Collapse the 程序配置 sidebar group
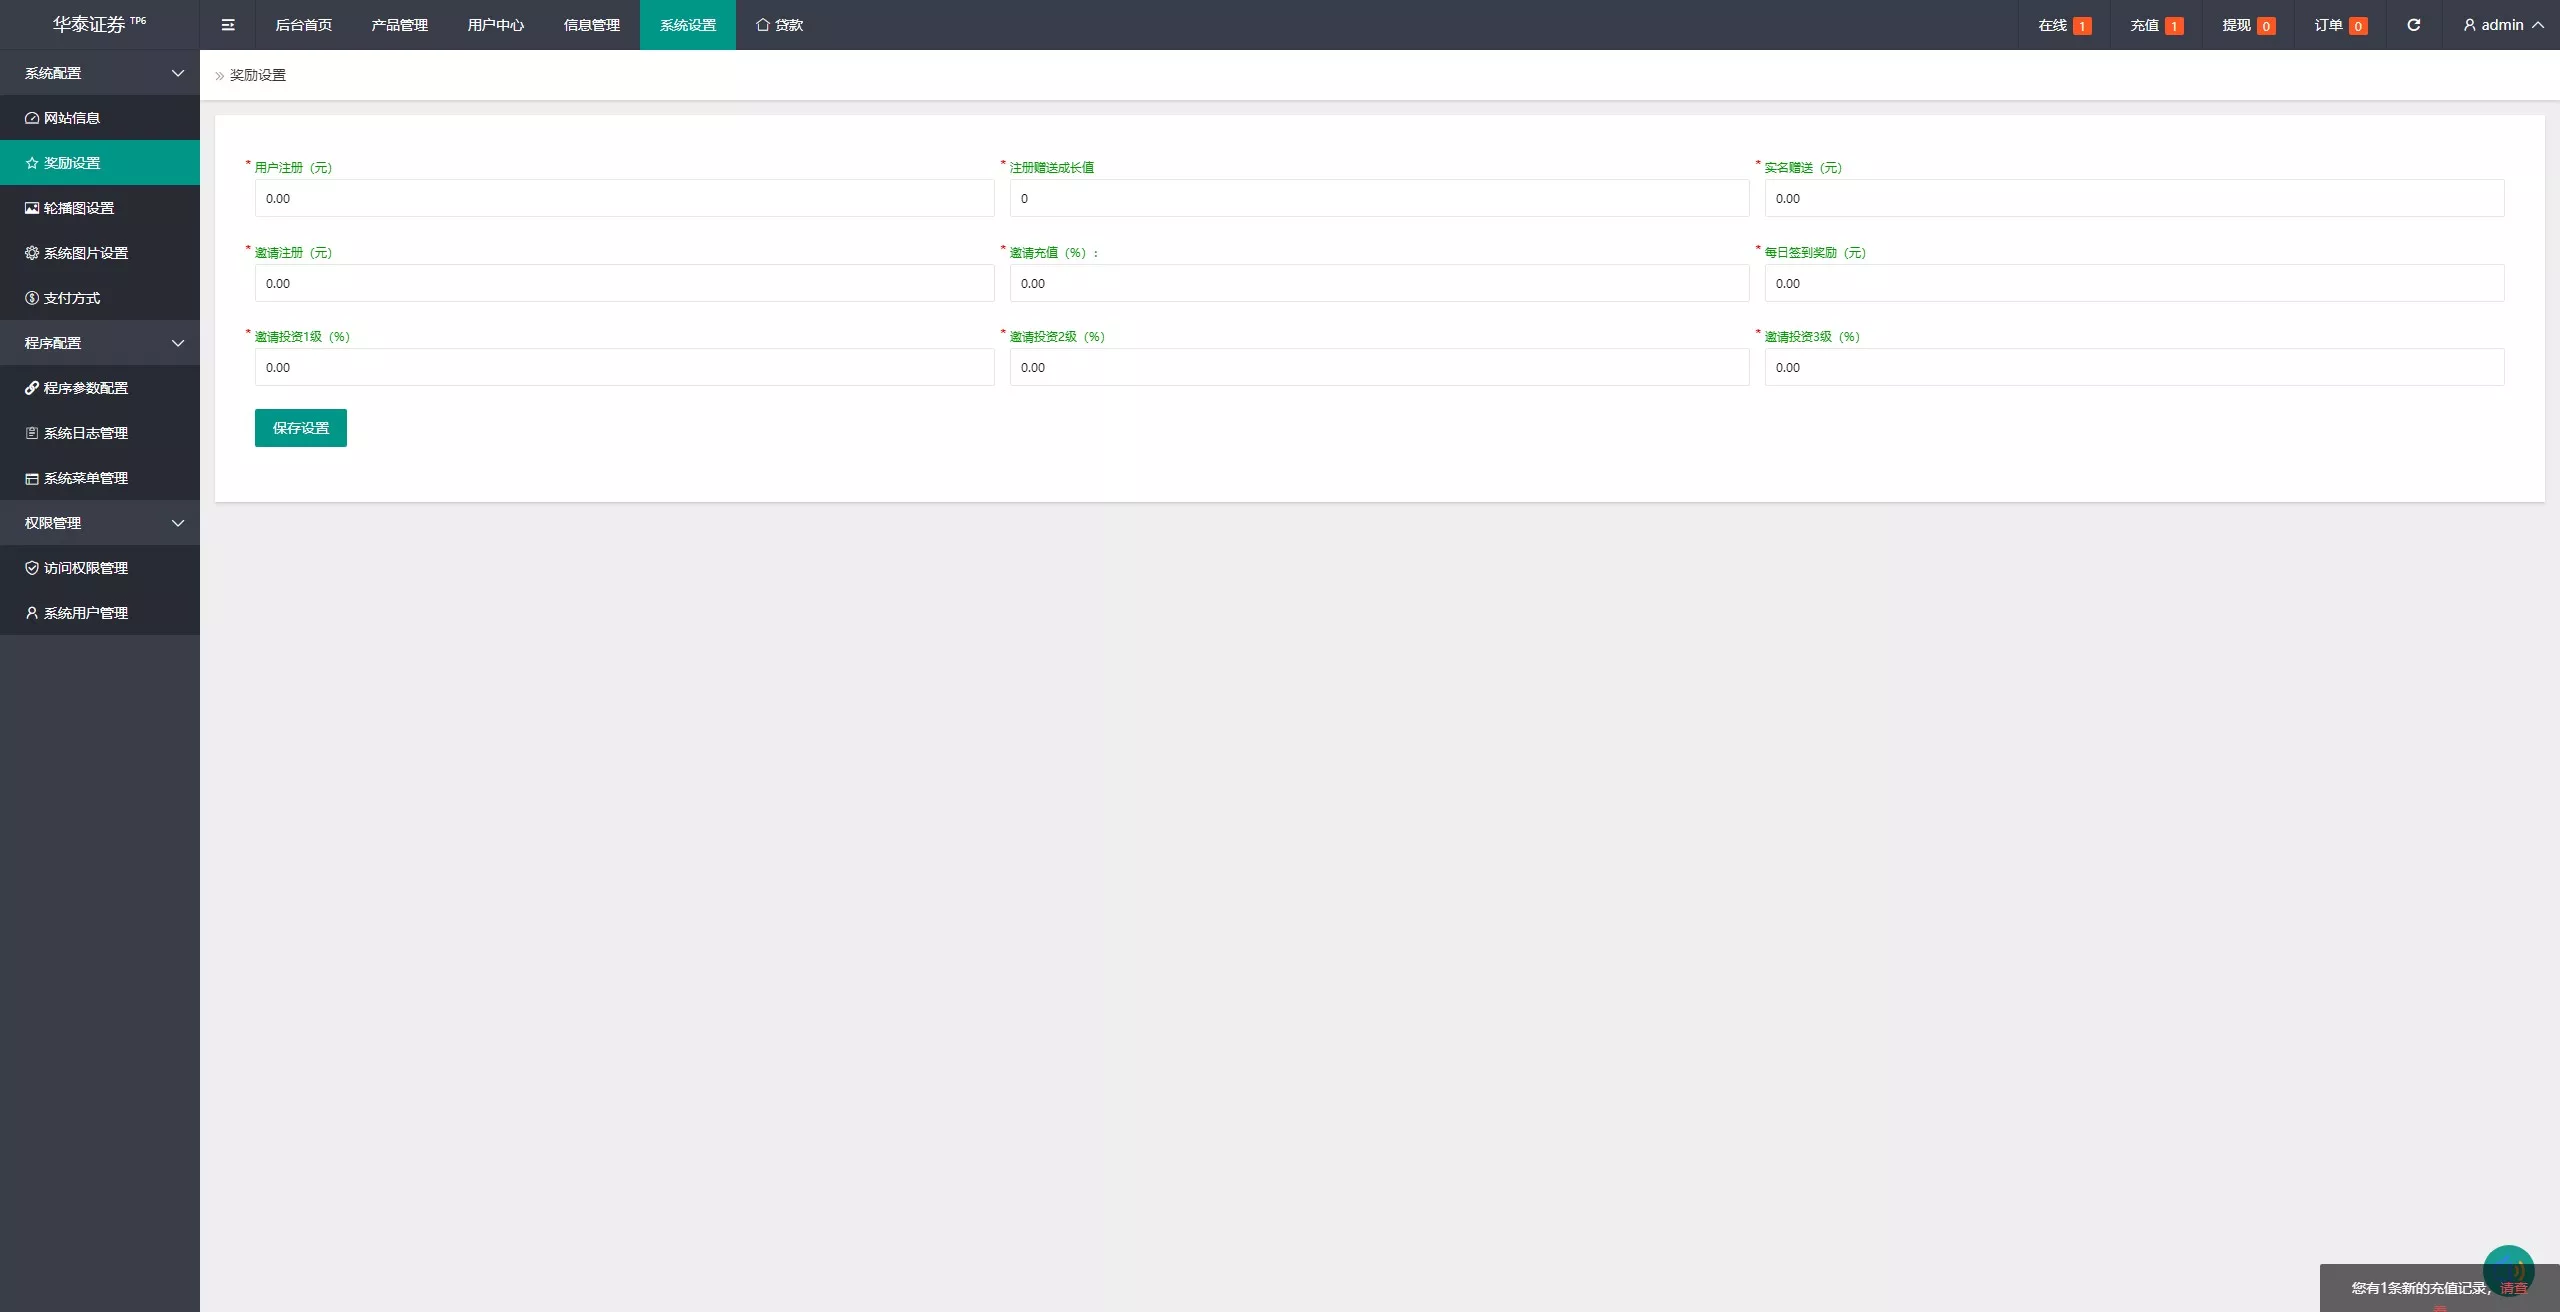The height and width of the screenshot is (1312, 2560). [100, 343]
